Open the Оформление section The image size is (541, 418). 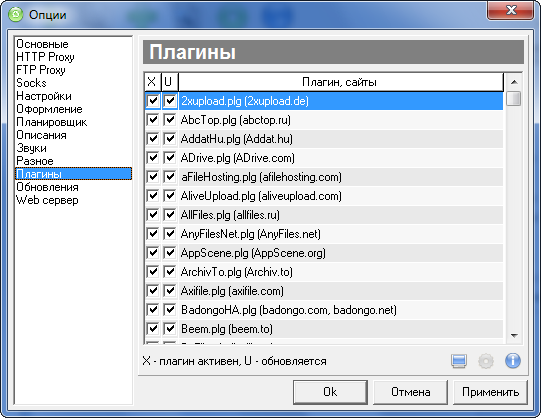click(x=73, y=109)
